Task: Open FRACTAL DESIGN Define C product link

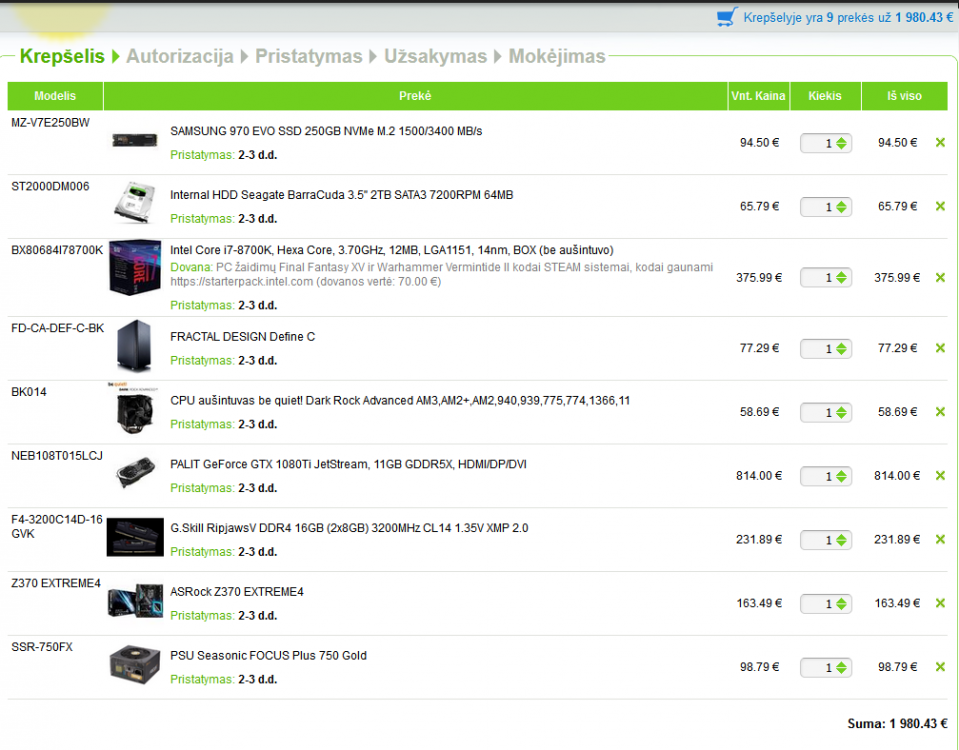Action: pyautogui.click(x=243, y=336)
